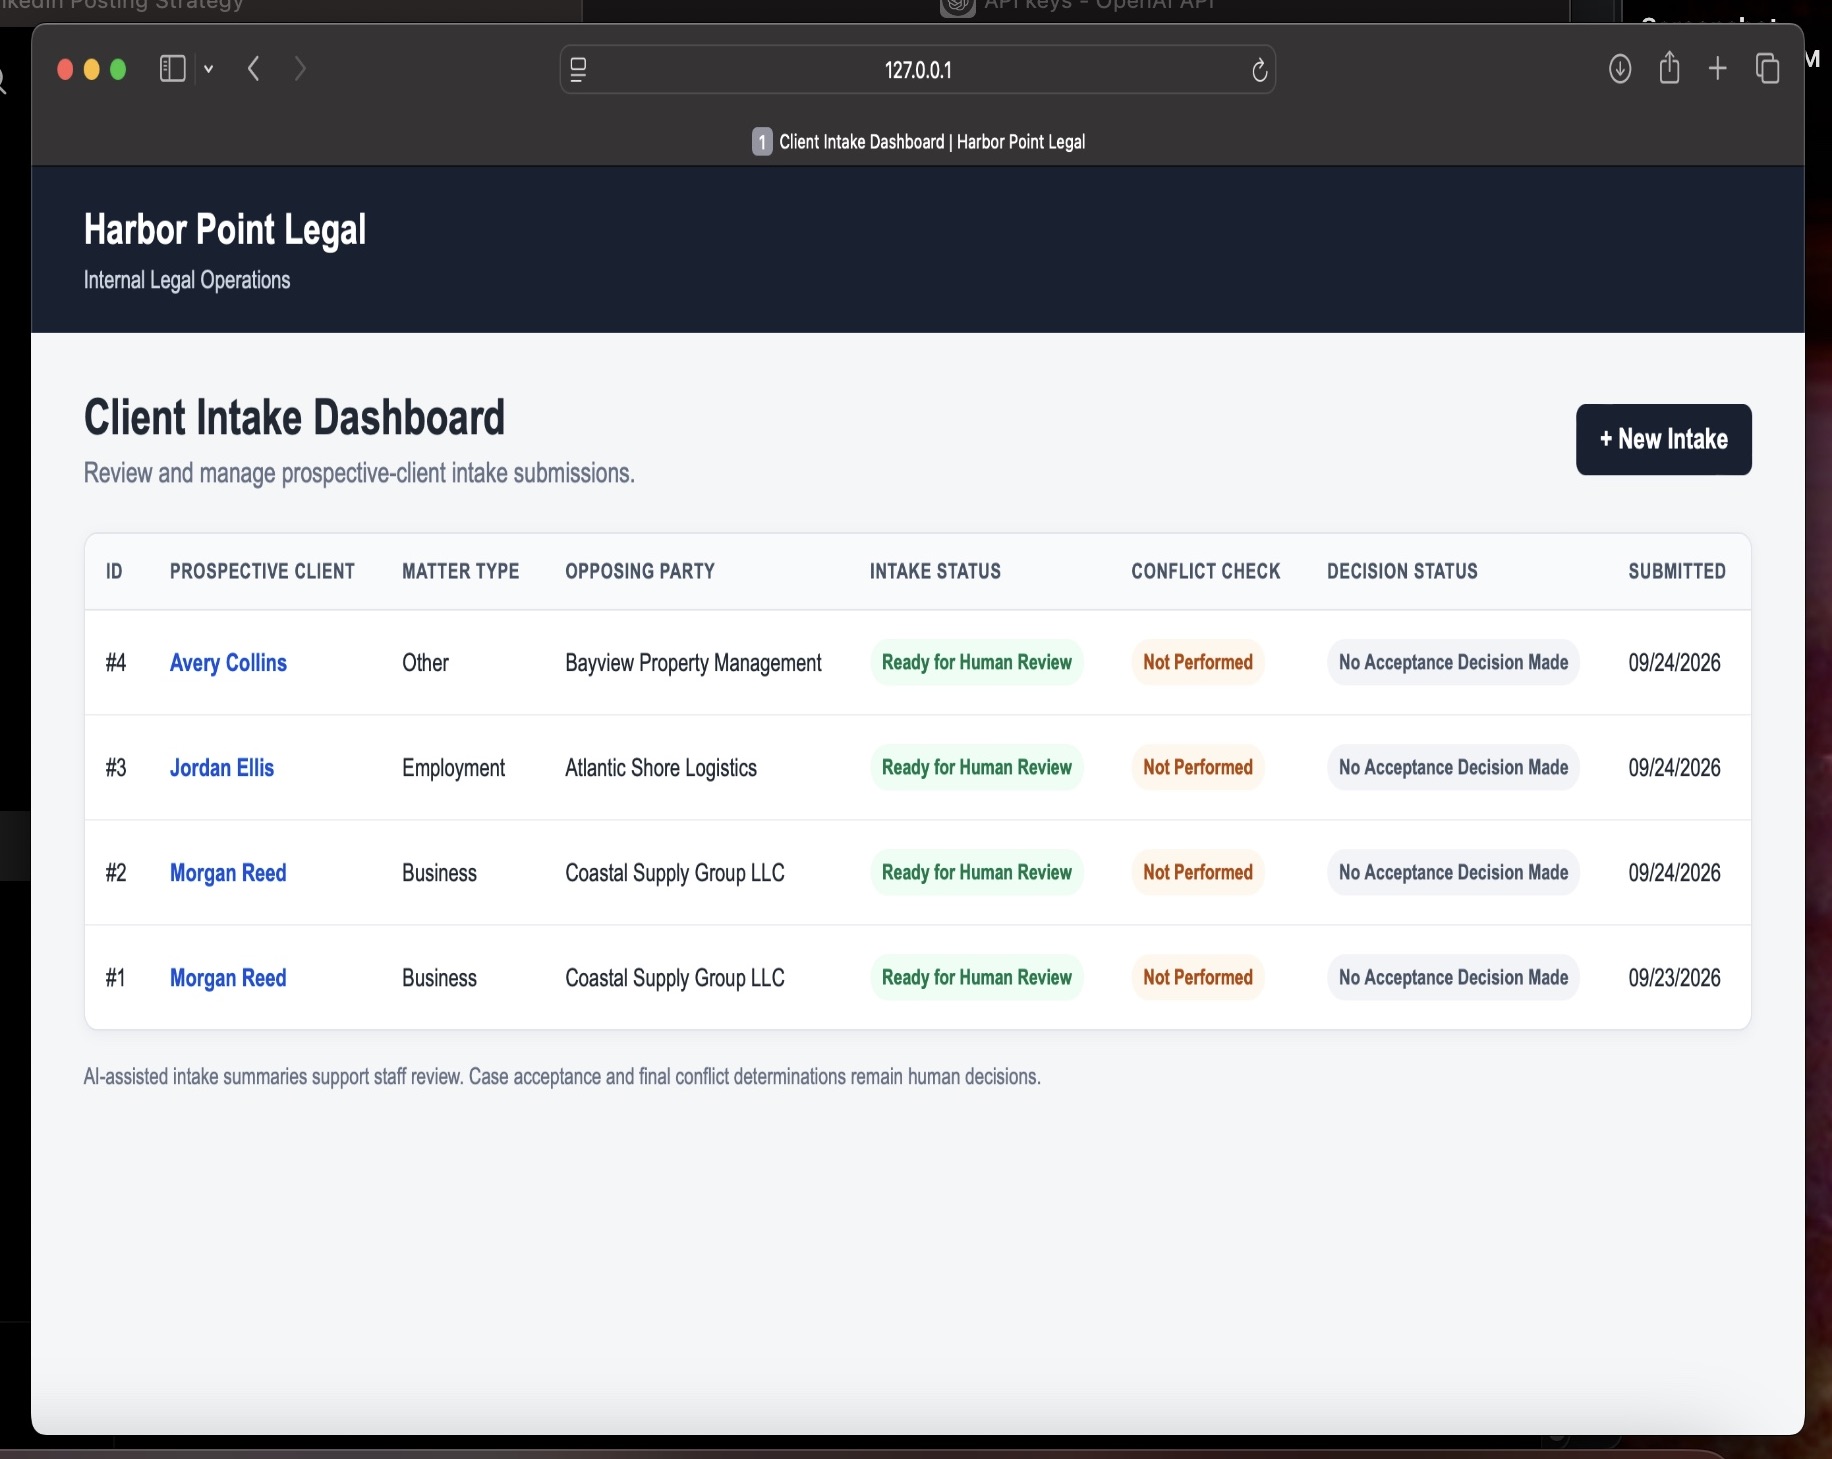Click Bayview Property Management cell
Image resolution: width=1832 pixels, height=1459 pixels.
pyautogui.click(x=693, y=663)
